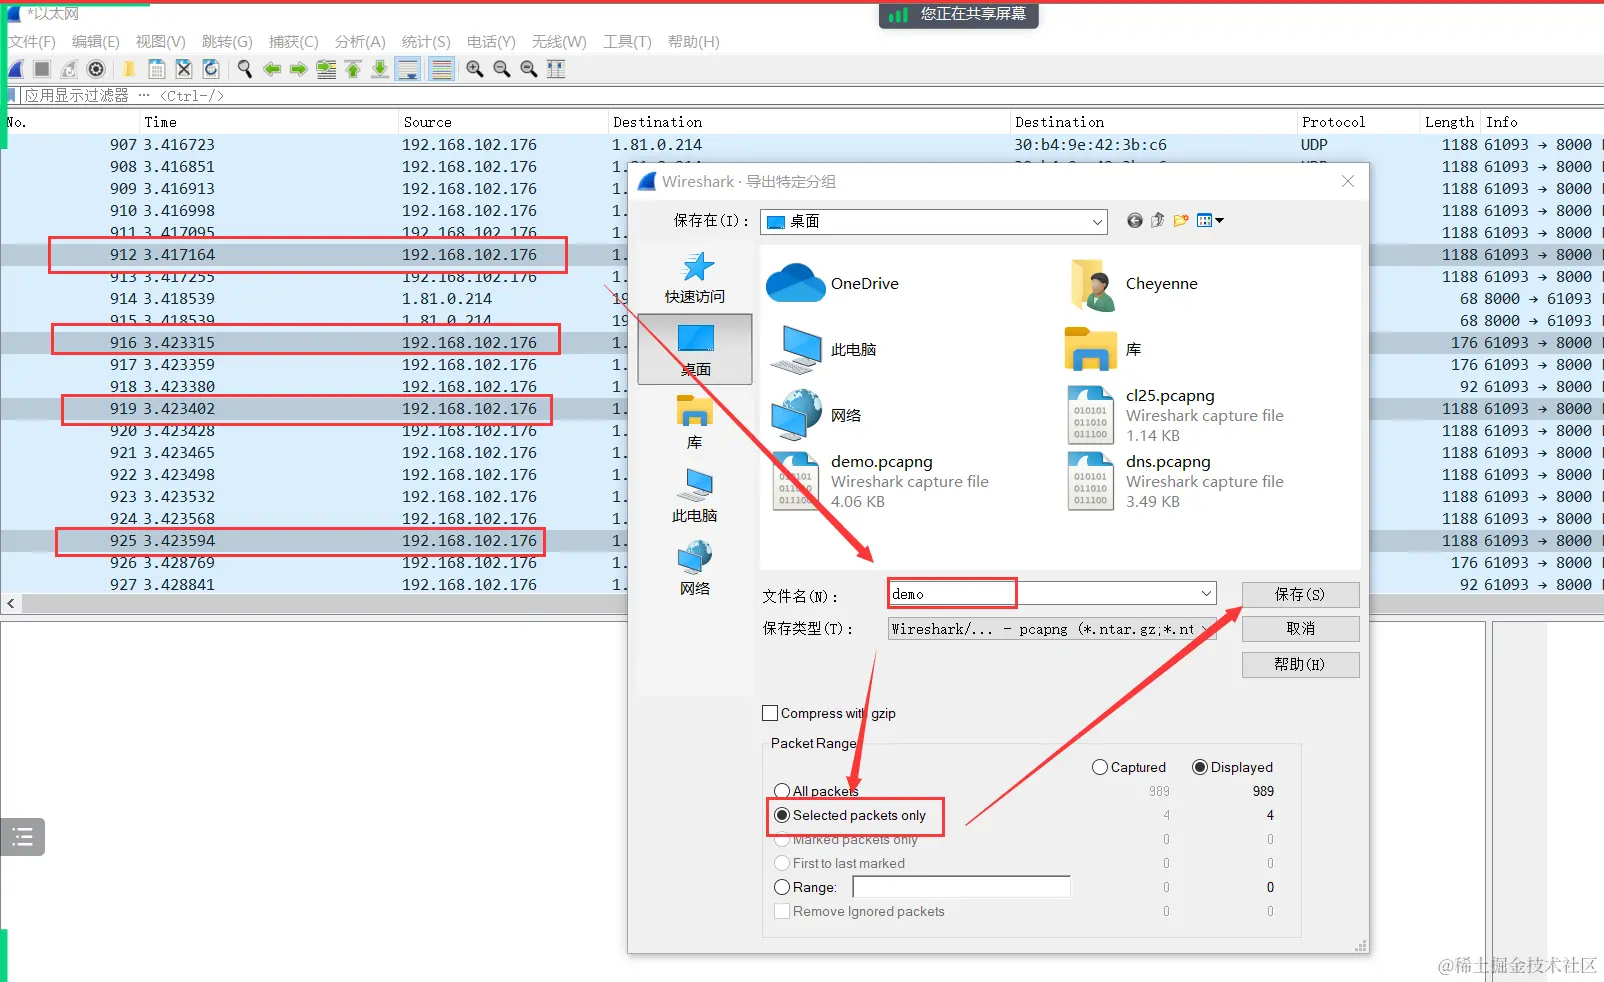Select the dns.pcapng capture file
The image size is (1604, 982).
[1176, 481]
